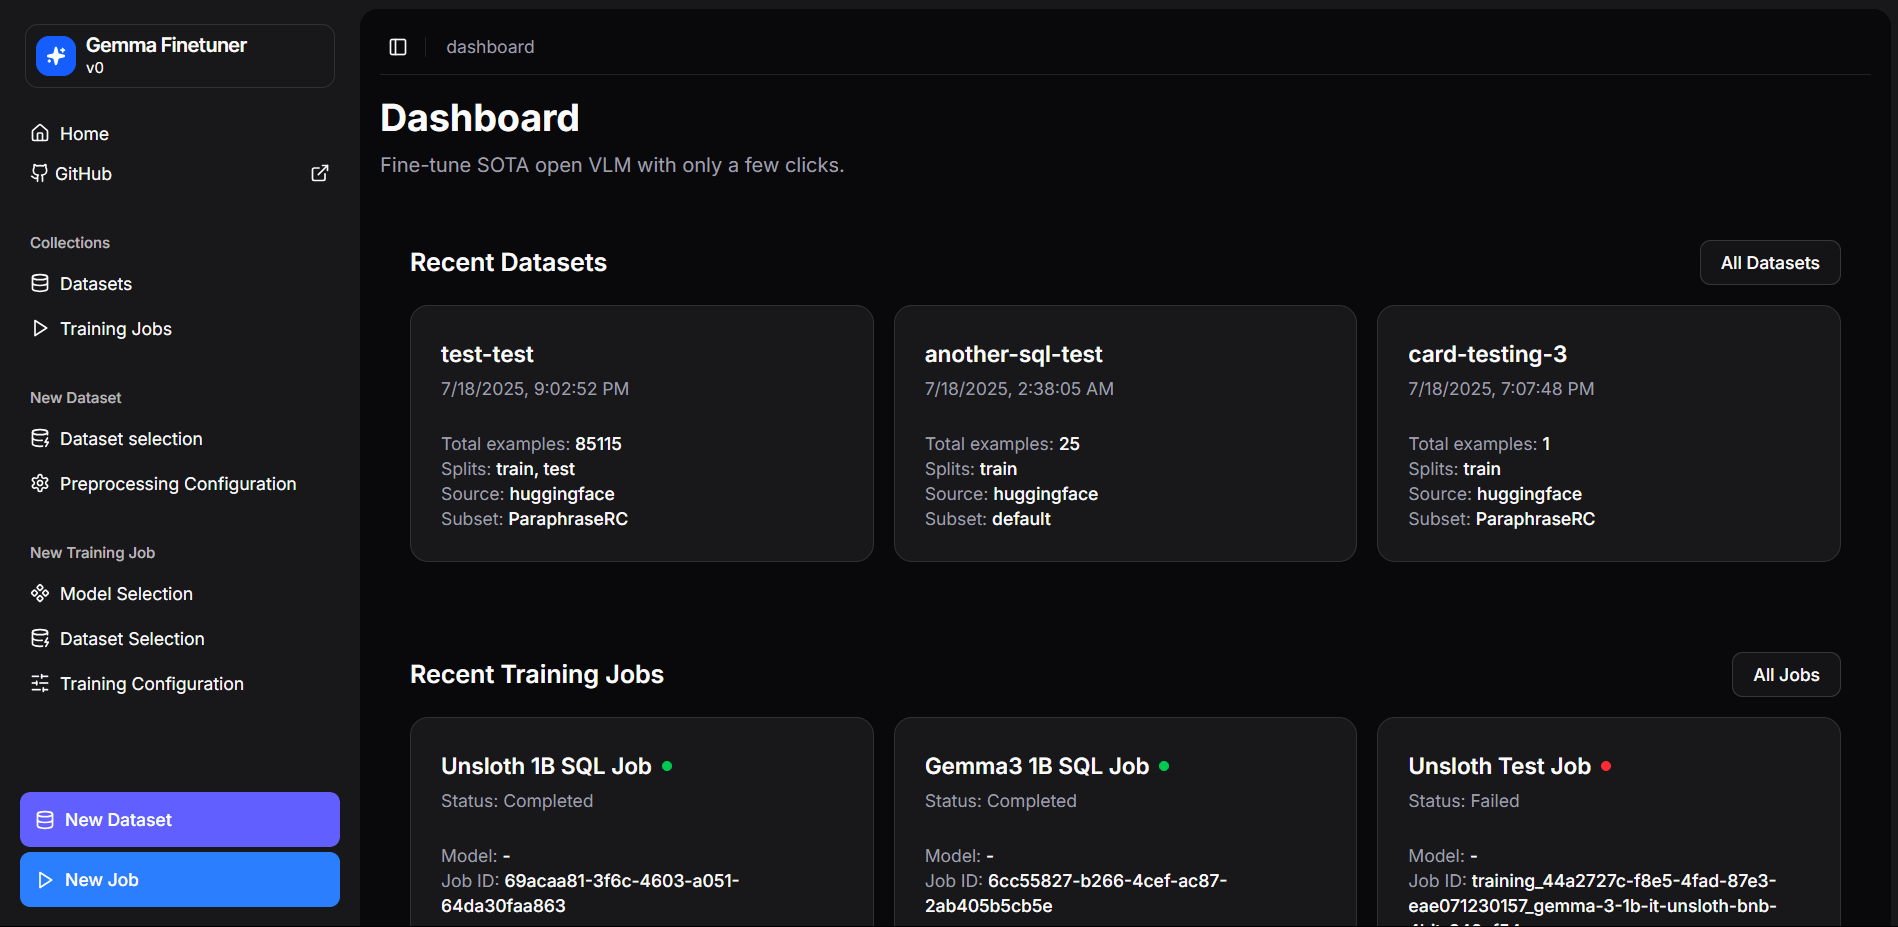Click the Datasets database icon
The height and width of the screenshot is (927, 1898).
pos(39,283)
